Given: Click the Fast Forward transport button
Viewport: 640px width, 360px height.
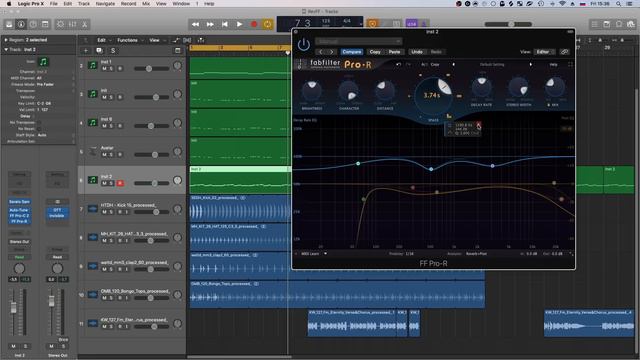Looking at the screenshot, I should pyautogui.click(x=210, y=24).
